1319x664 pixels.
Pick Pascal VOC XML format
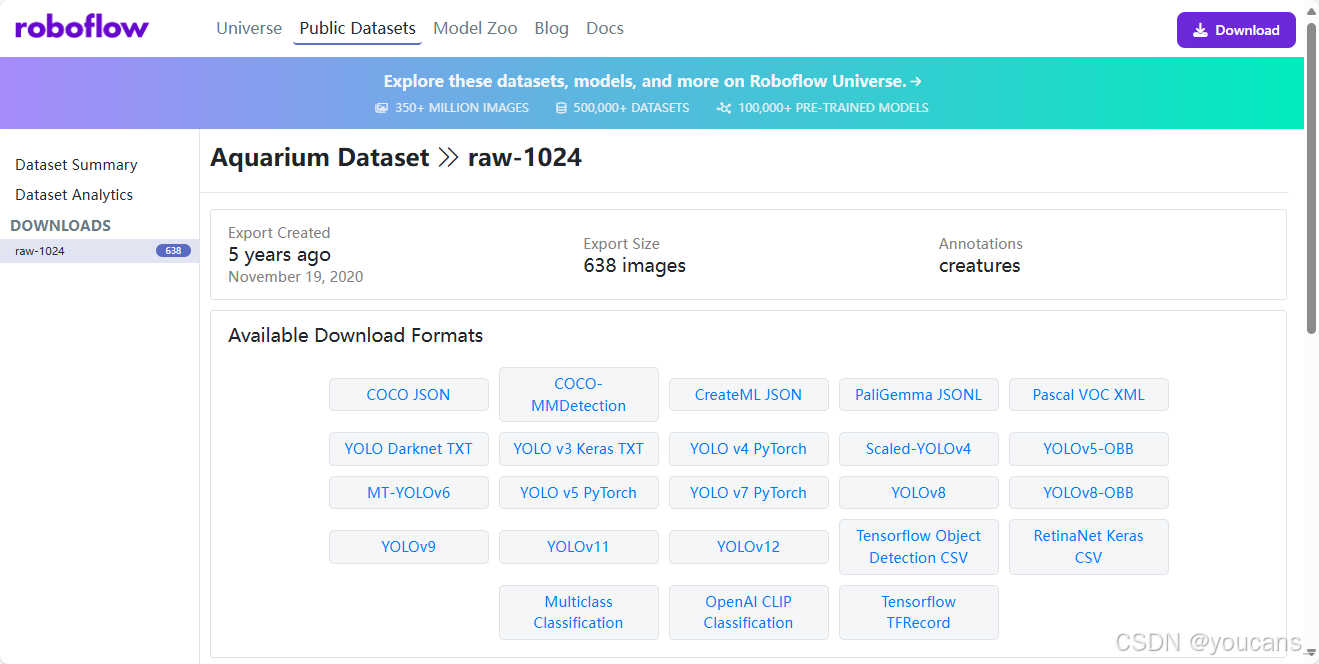[1089, 394]
